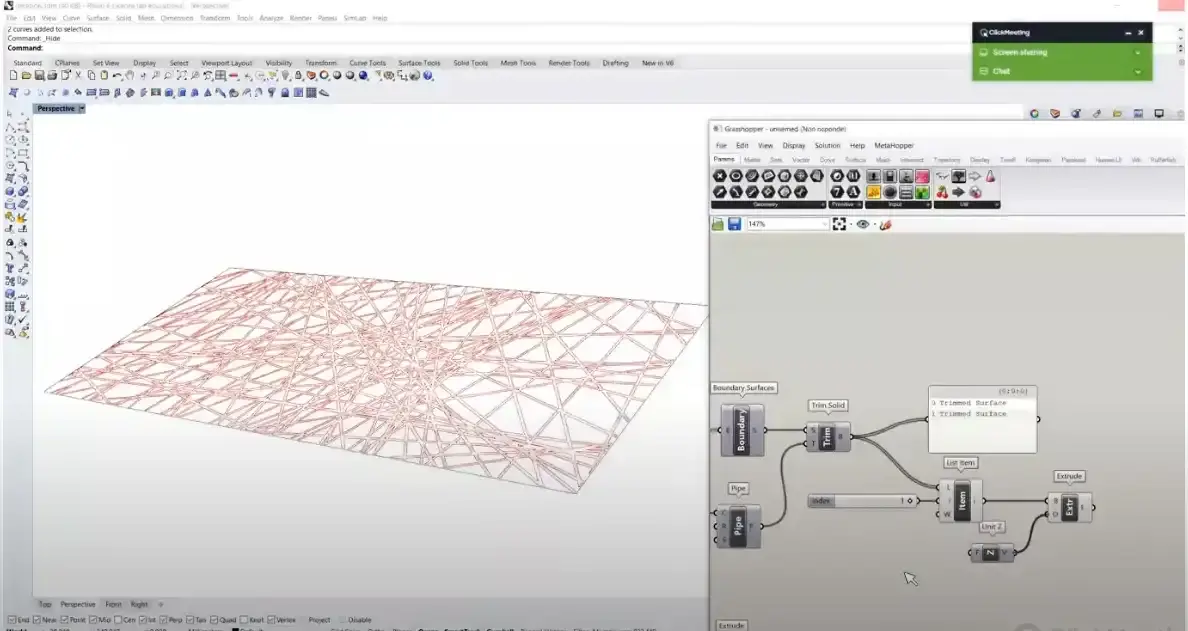Click the New file icon in Rhino toolbar

[x=13, y=75]
